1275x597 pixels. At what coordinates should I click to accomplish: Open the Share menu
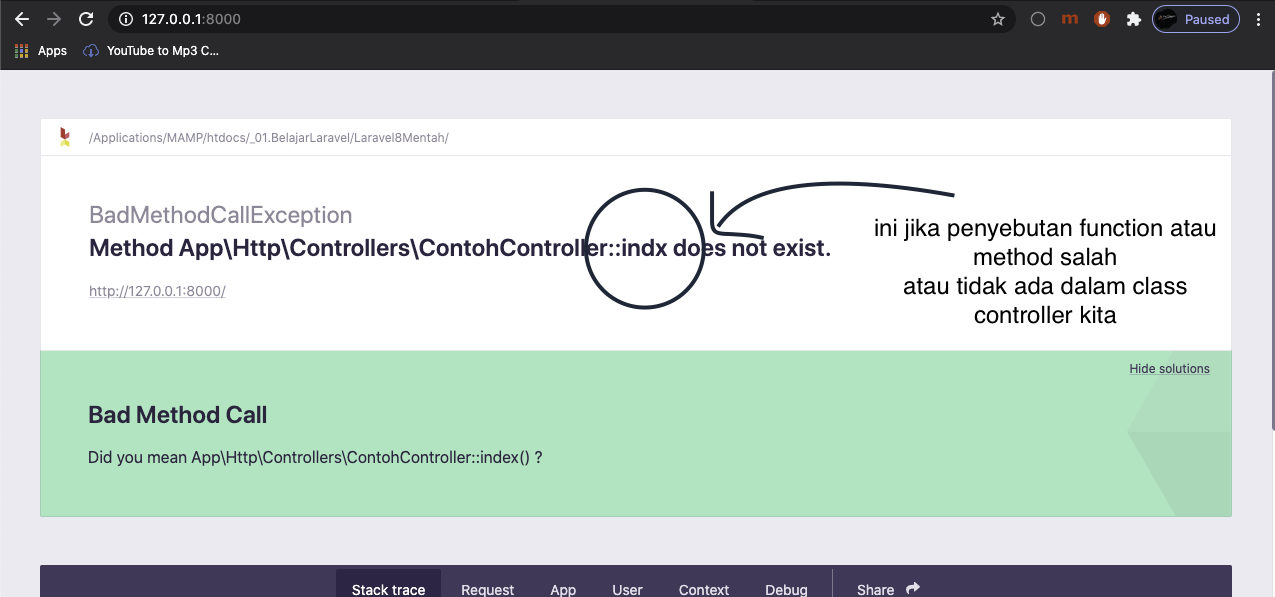pos(888,588)
